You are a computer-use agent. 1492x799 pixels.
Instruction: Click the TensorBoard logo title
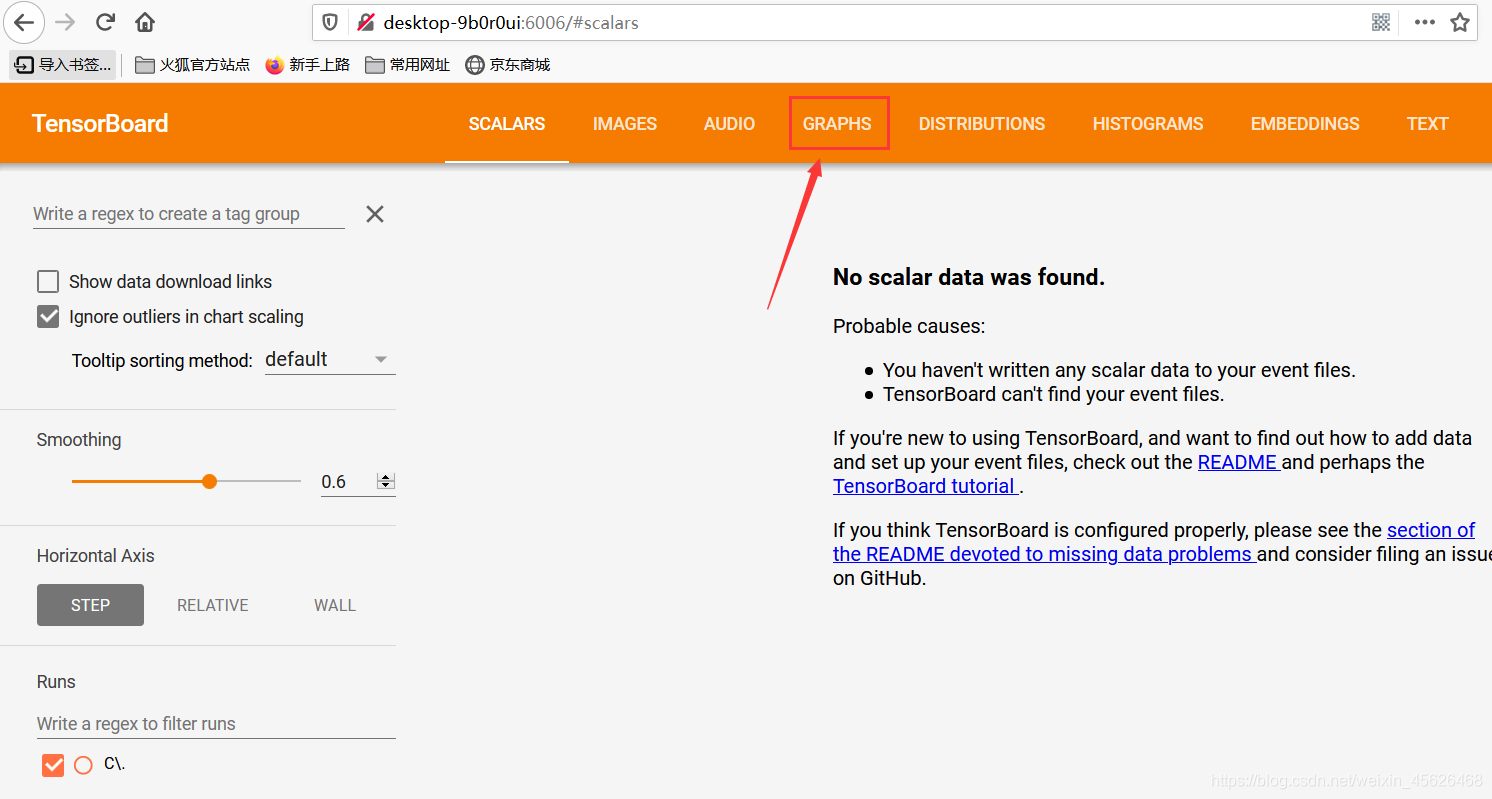pos(100,124)
